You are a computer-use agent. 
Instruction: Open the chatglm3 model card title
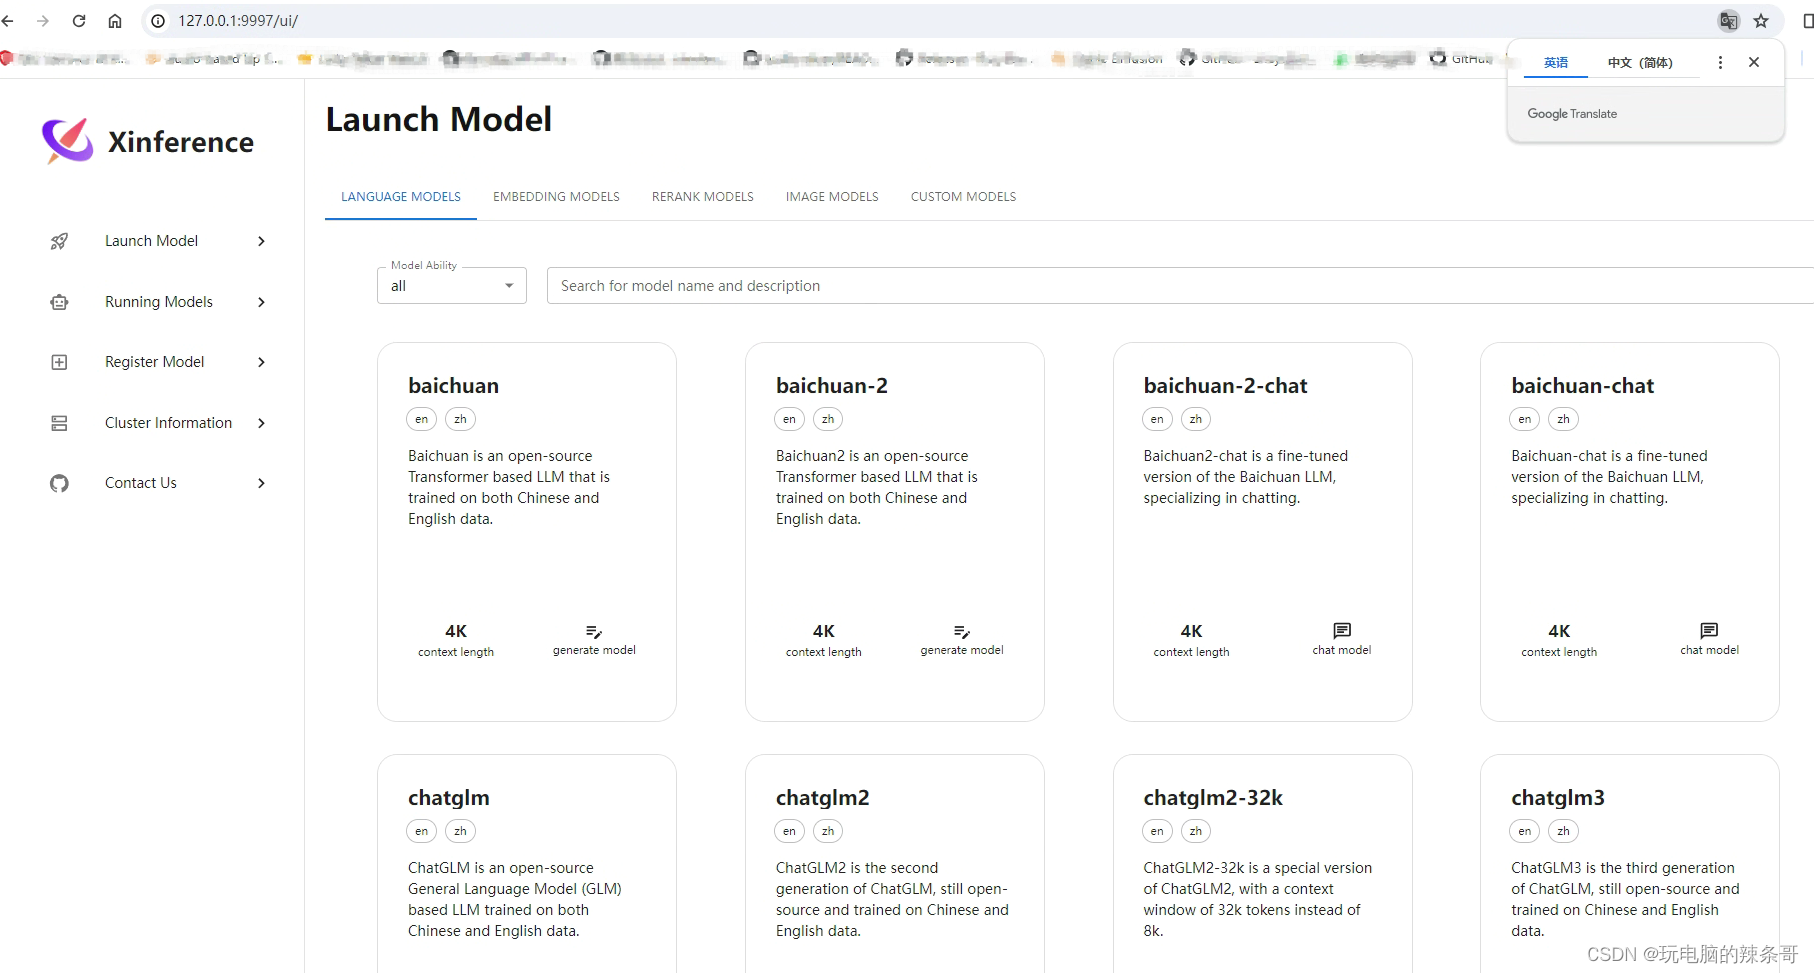coord(1558,798)
